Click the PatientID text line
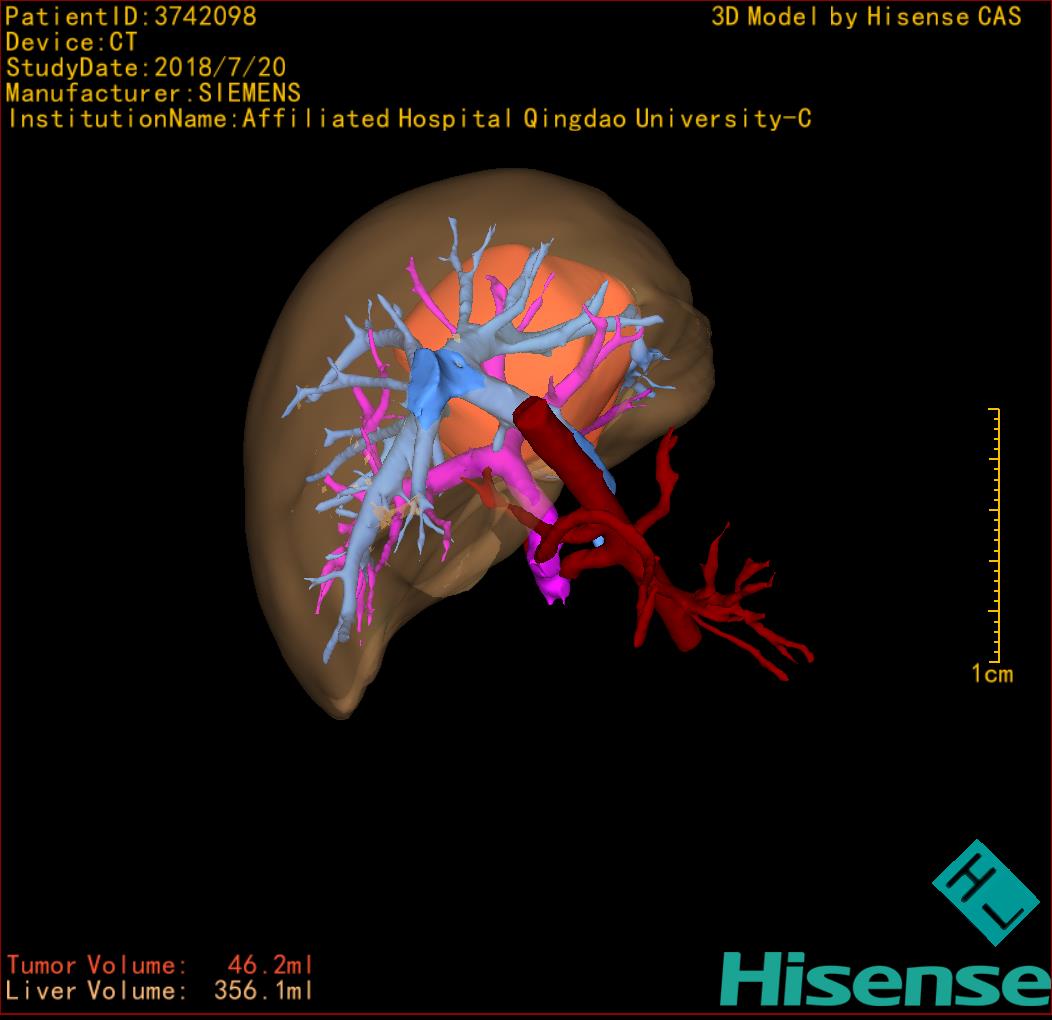 pyautogui.click(x=131, y=16)
